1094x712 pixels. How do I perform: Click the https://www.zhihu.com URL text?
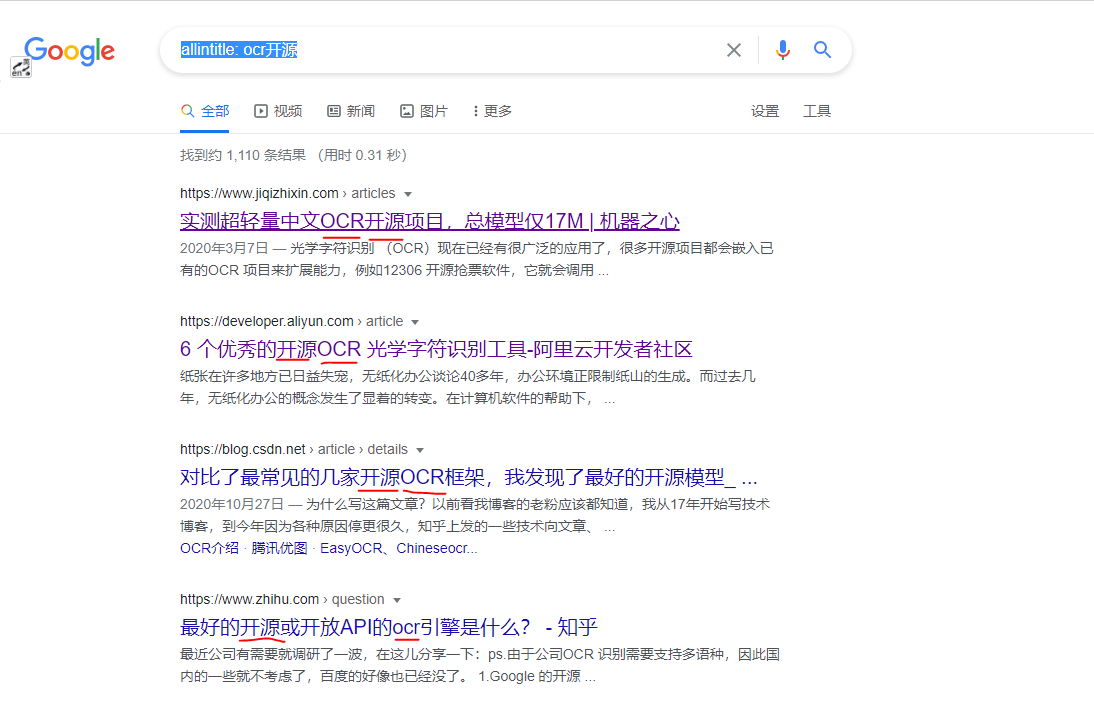249,599
